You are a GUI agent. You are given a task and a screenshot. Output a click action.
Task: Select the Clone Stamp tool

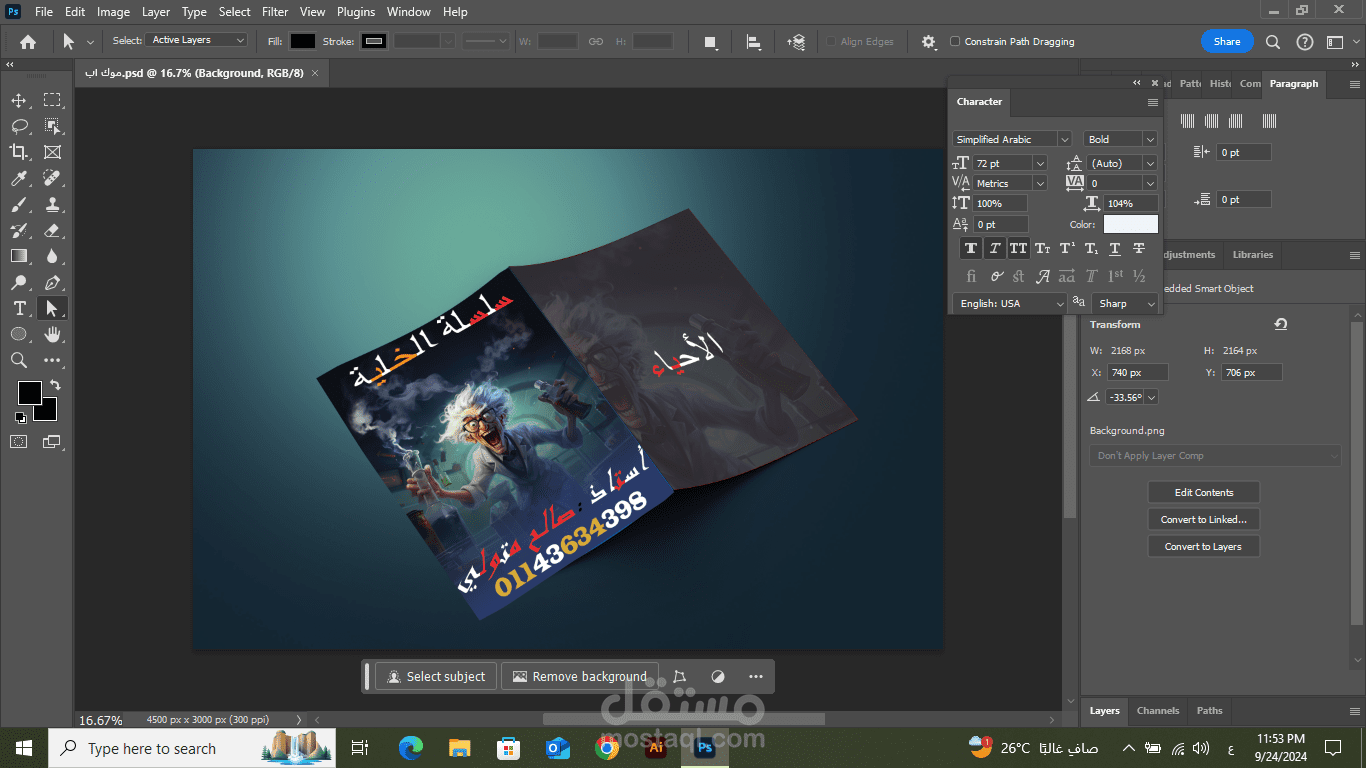coord(52,204)
